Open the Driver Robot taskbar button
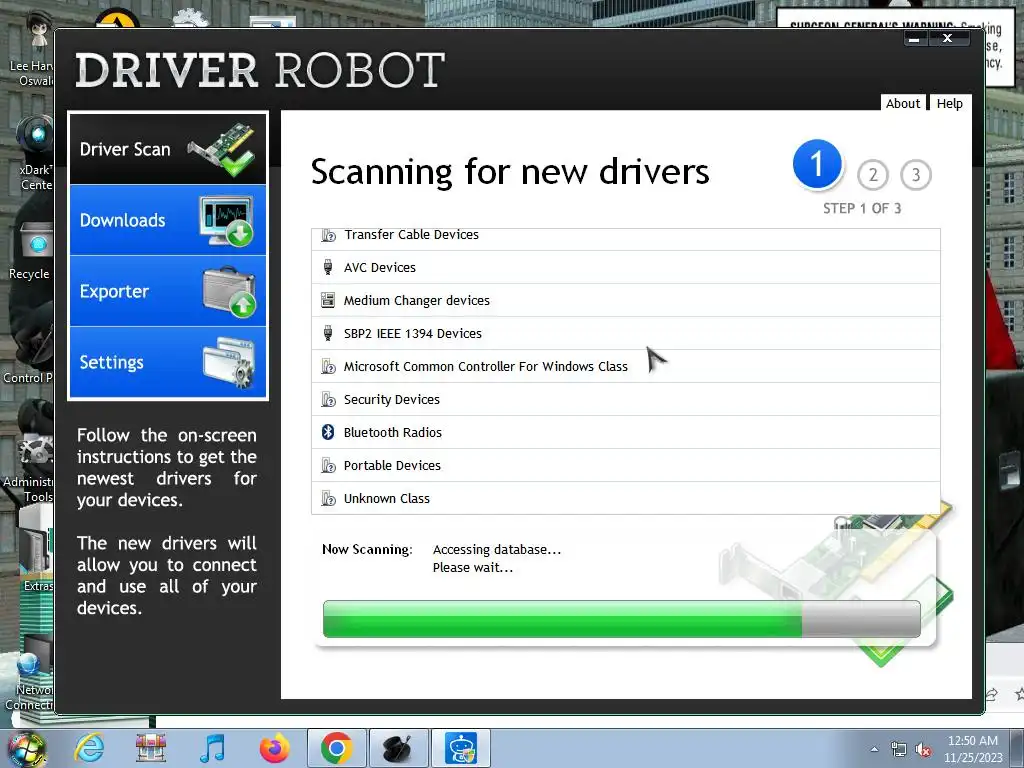The image size is (1024, 768). [x=461, y=748]
